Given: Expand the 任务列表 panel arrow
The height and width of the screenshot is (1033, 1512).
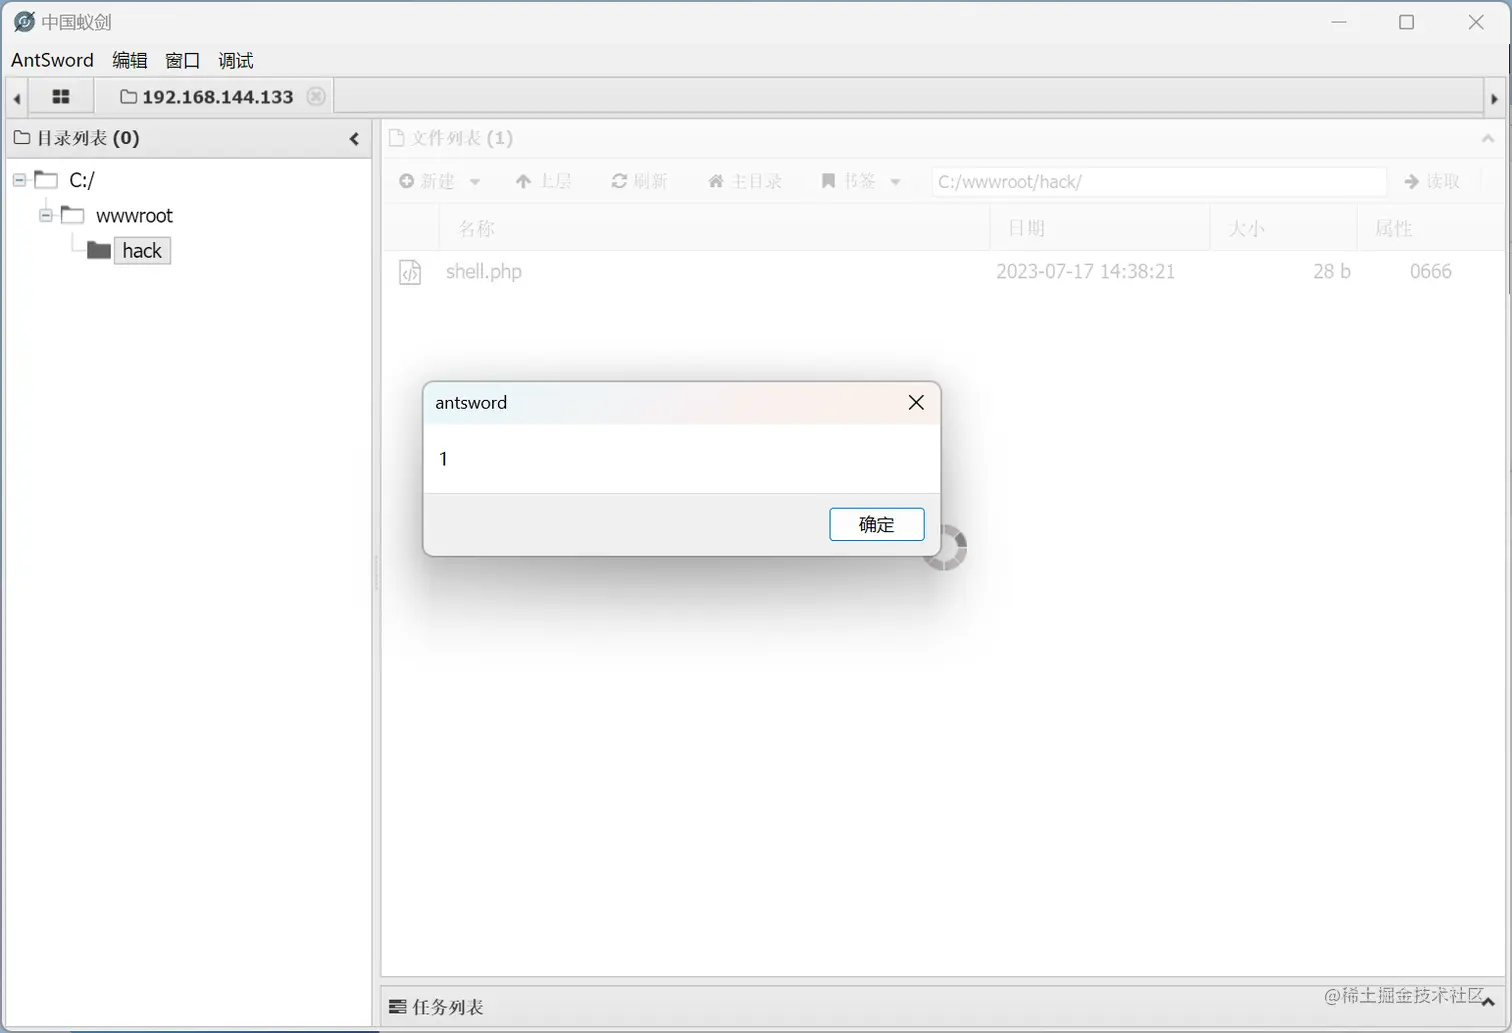Looking at the screenshot, I should click(x=1488, y=1002).
